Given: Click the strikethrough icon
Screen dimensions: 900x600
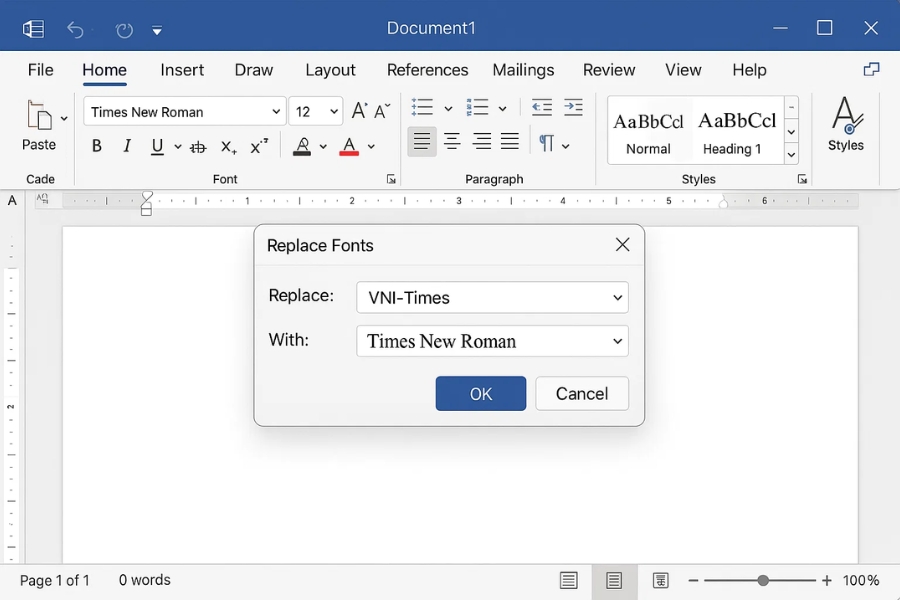Looking at the screenshot, I should [x=196, y=146].
